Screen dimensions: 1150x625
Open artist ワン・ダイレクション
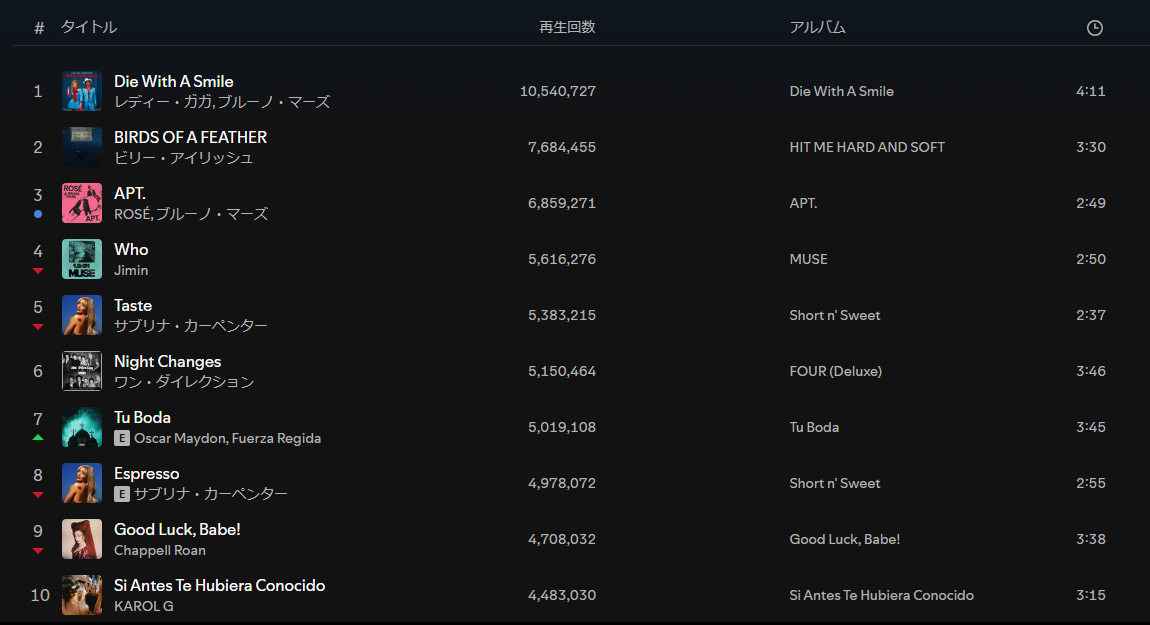coord(184,382)
